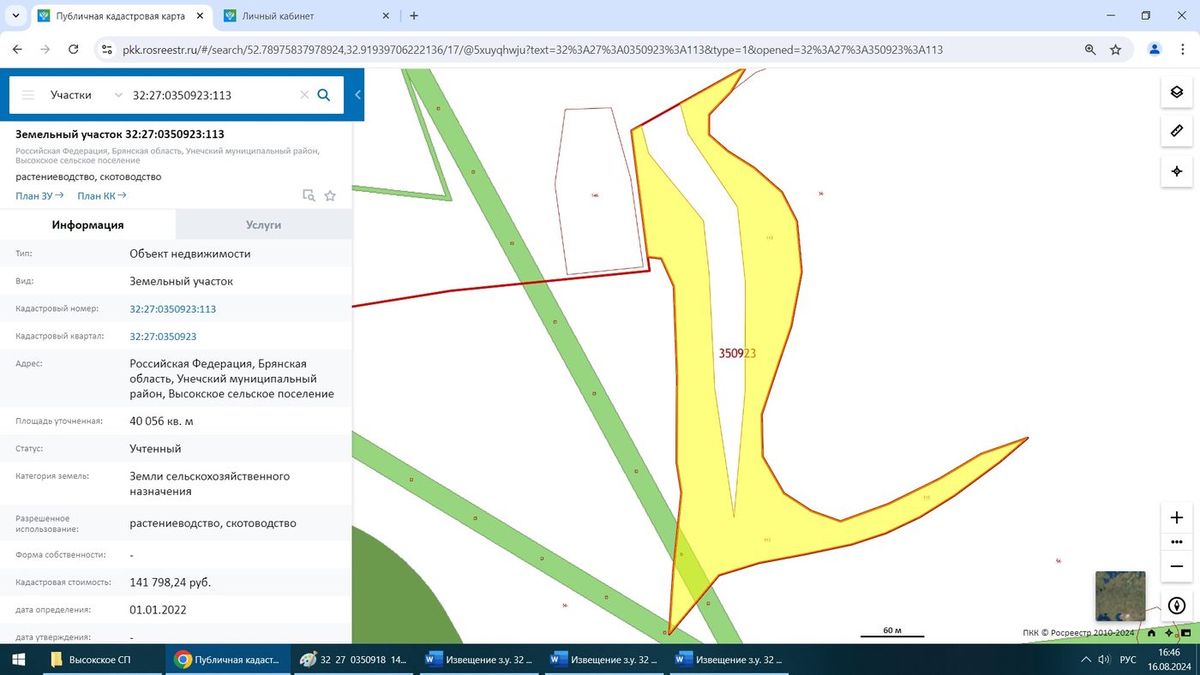Open the three-dots map options button
The image size is (1200, 675).
click(x=1177, y=542)
